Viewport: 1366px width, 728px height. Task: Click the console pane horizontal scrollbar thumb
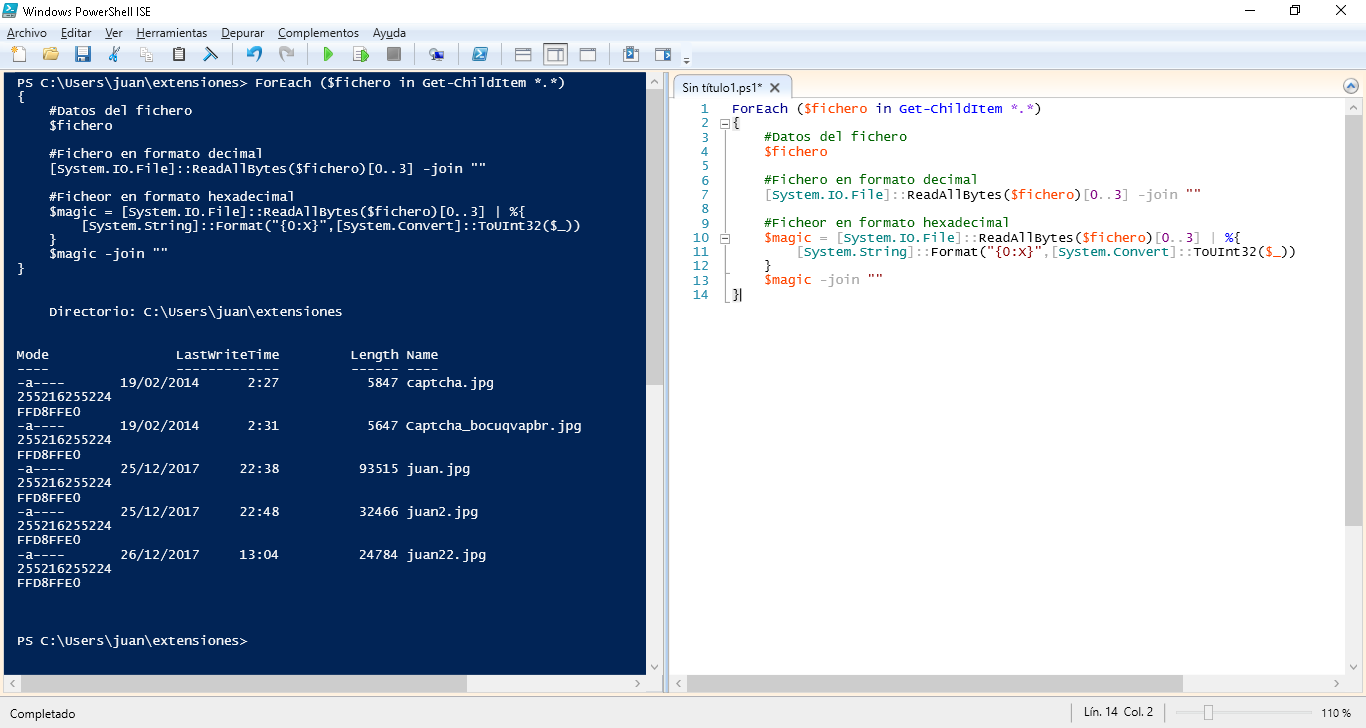(x=244, y=684)
